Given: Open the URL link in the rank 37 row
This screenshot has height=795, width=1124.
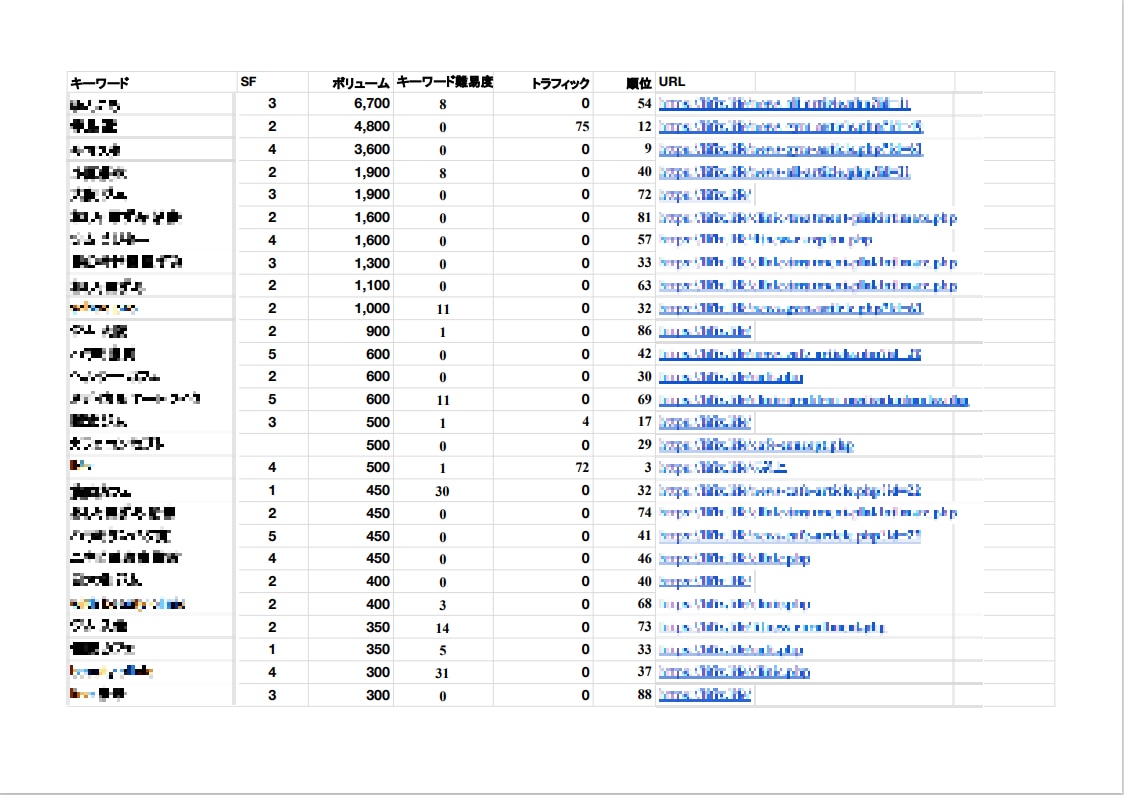Looking at the screenshot, I should 734,672.
